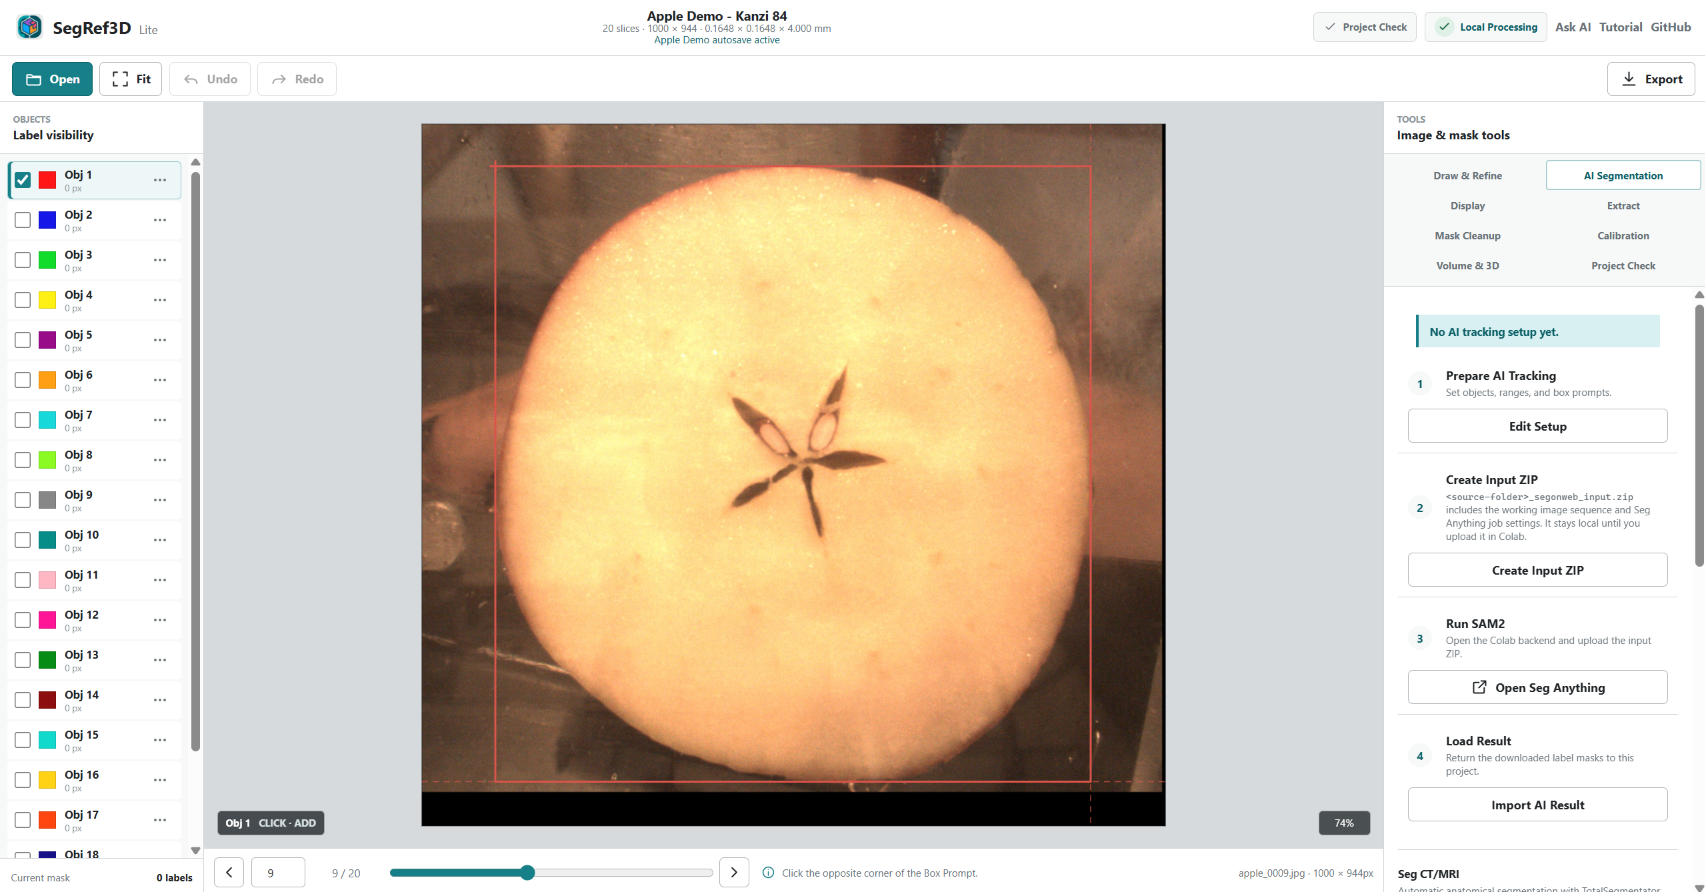Go to the next slice
The image size is (1705, 892).
[734, 872]
